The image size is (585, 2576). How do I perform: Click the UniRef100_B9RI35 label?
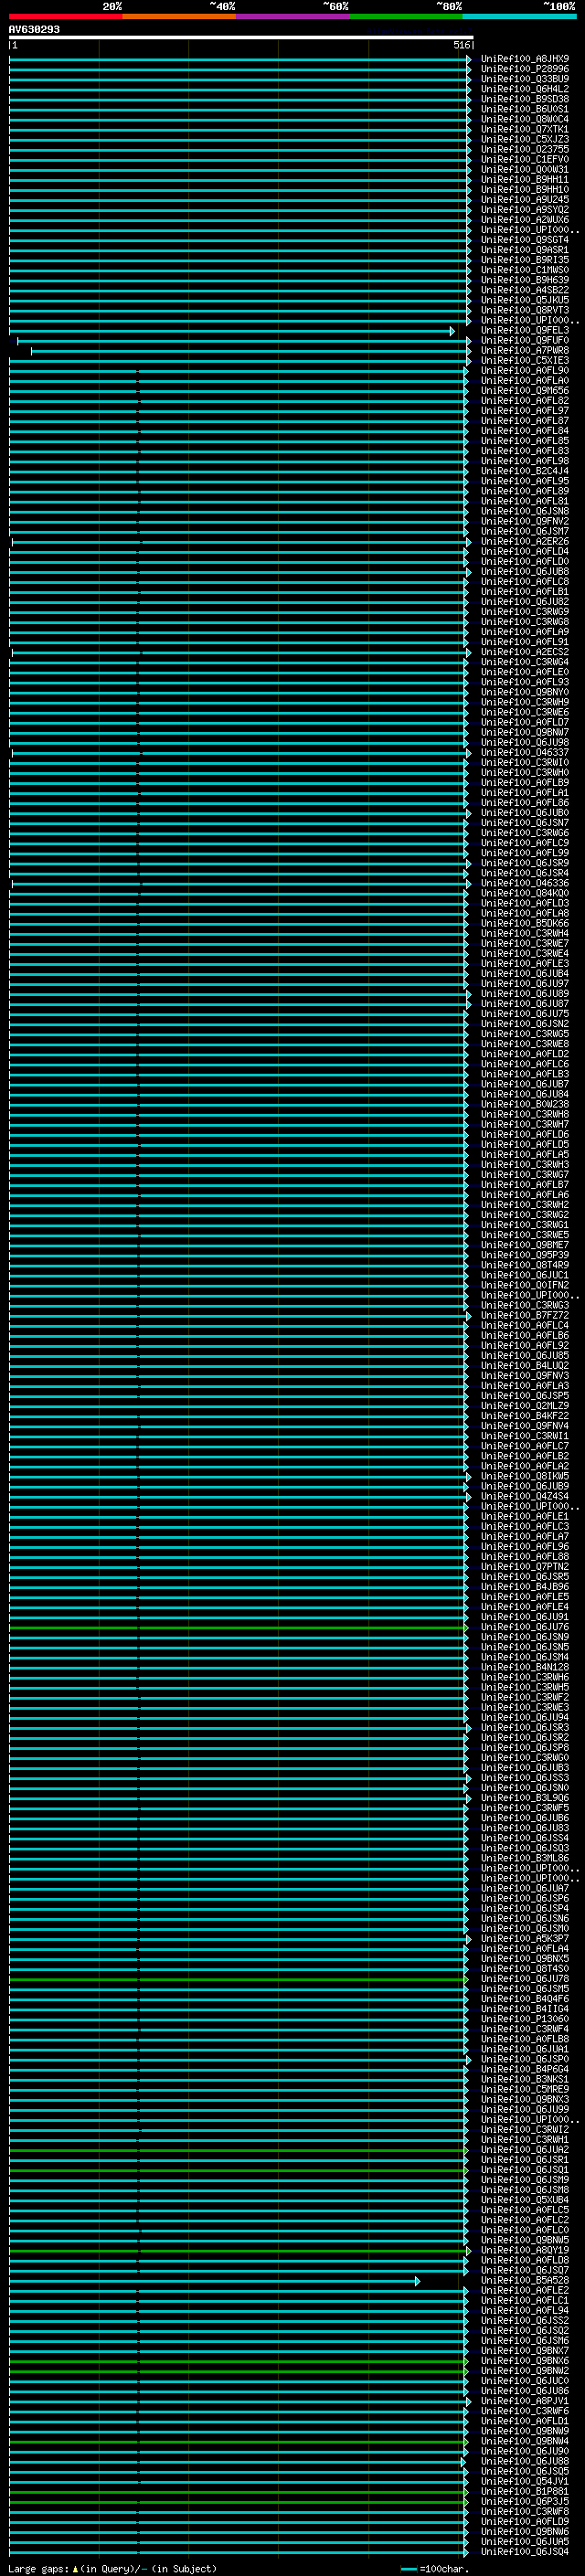(525, 260)
